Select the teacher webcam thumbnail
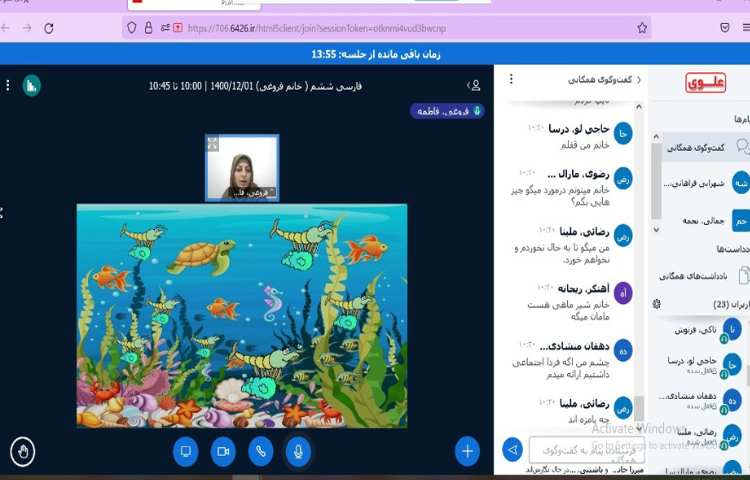Screen dimensions: 750x480 [242, 167]
